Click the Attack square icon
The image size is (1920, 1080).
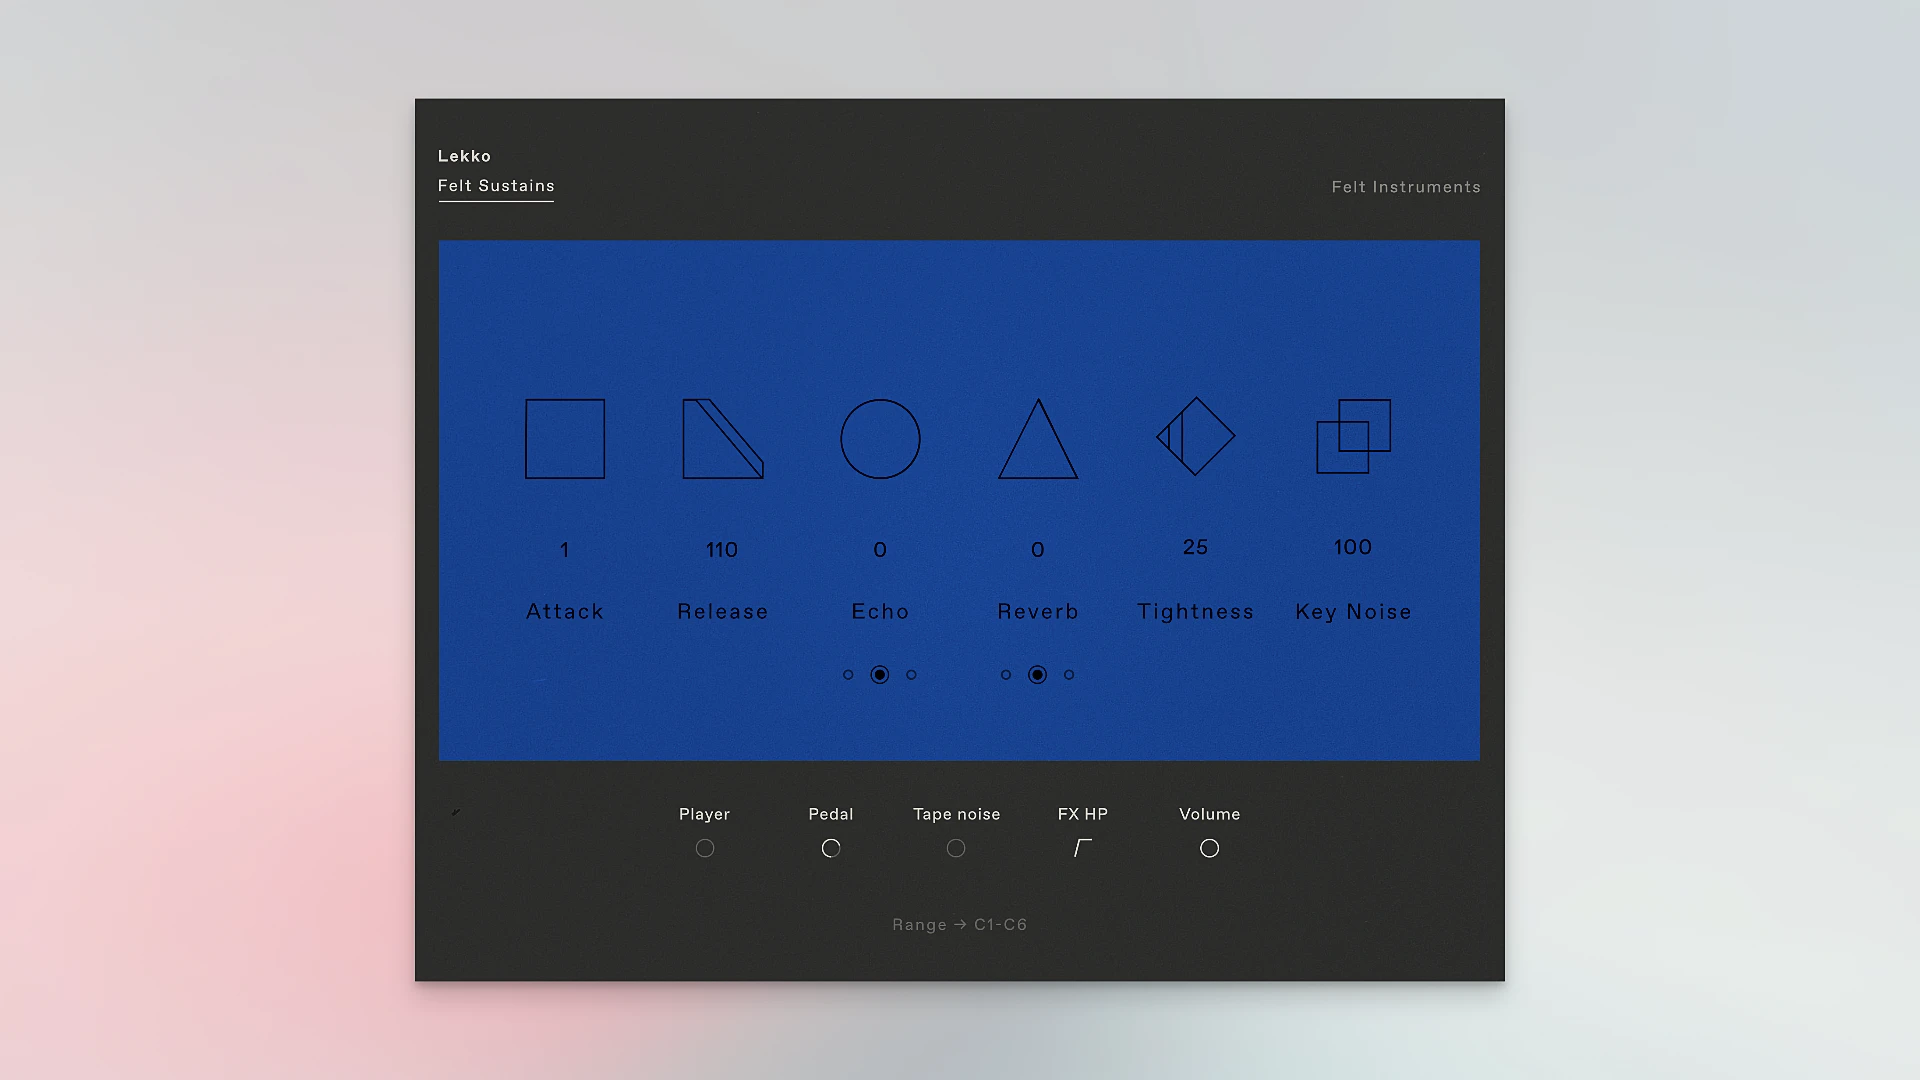click(x=565, y=439)
